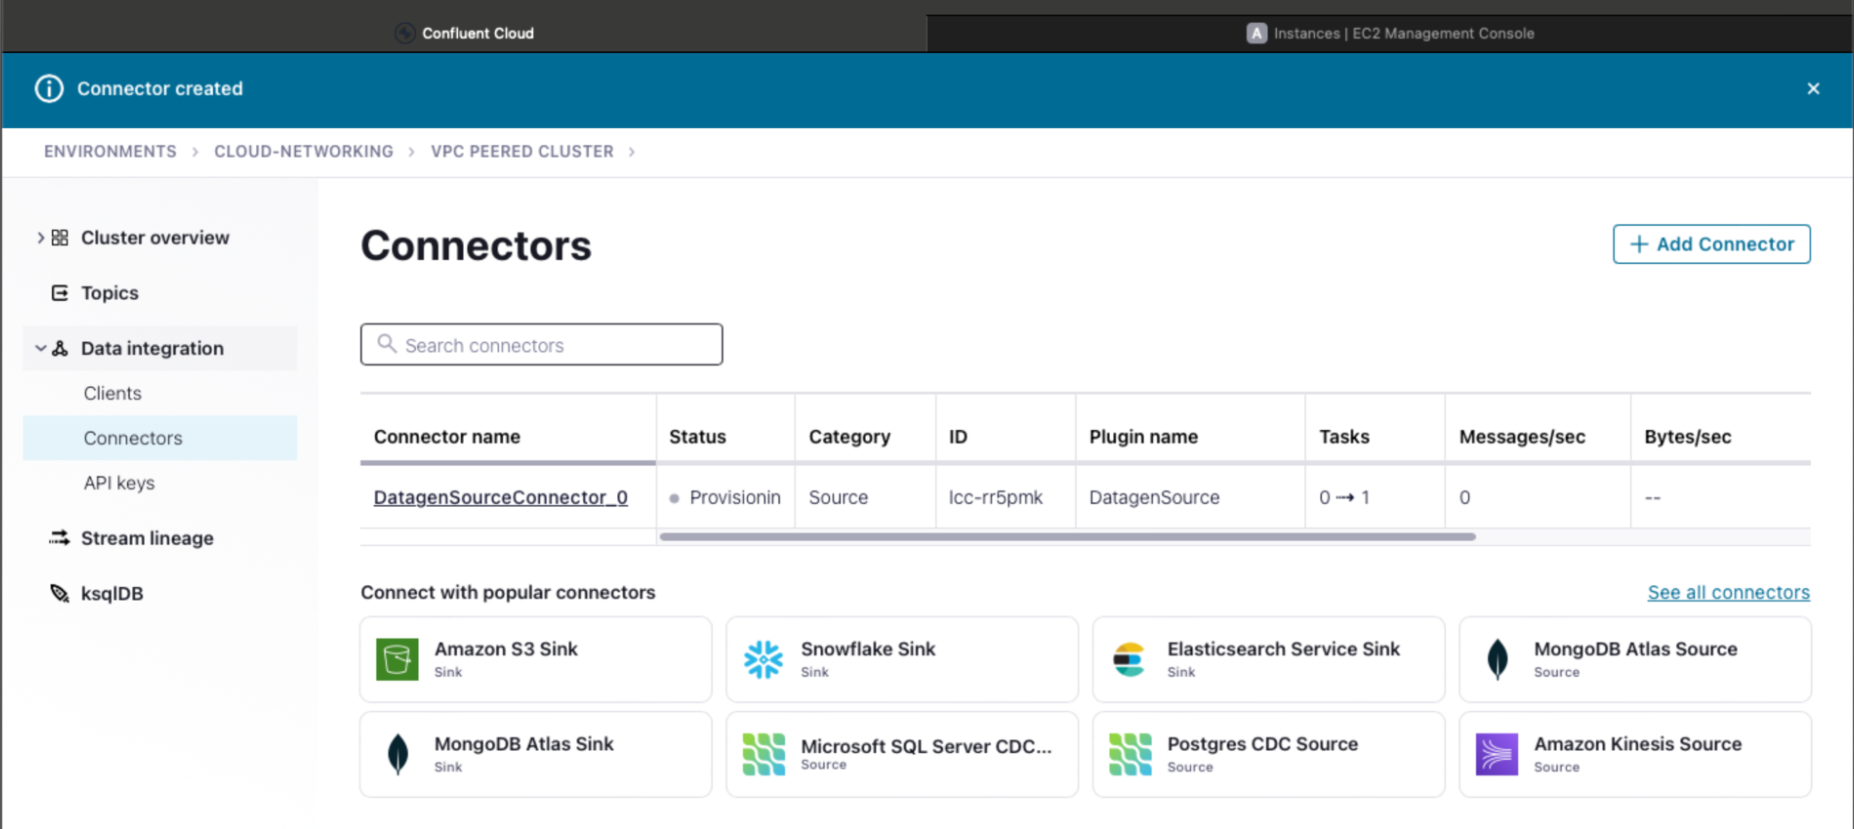
Task: Go to VPC PEERED CLUSTER breadcrumb
Action: [x=522, y=151]
